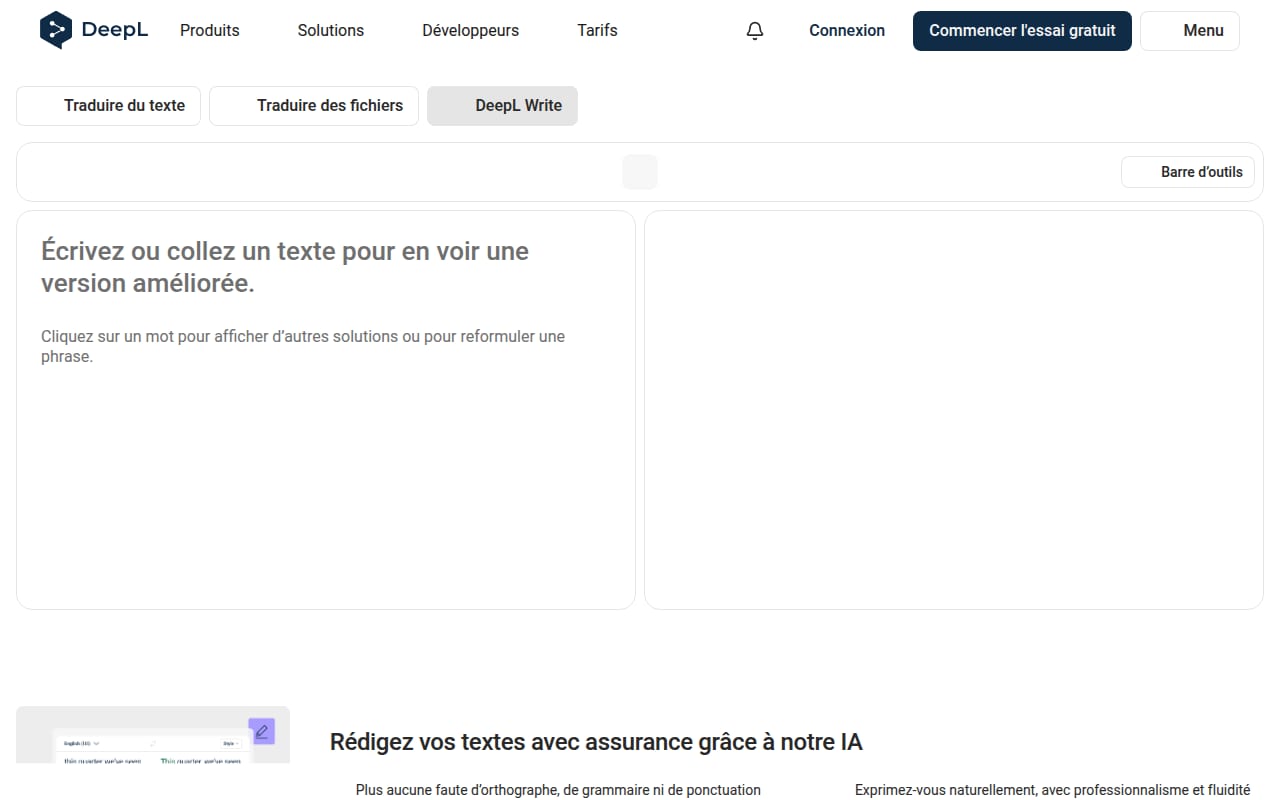The height and width of the screenshot is (800, 1280).
Task: Open the Développeurs menu
Action: (471, 31)
